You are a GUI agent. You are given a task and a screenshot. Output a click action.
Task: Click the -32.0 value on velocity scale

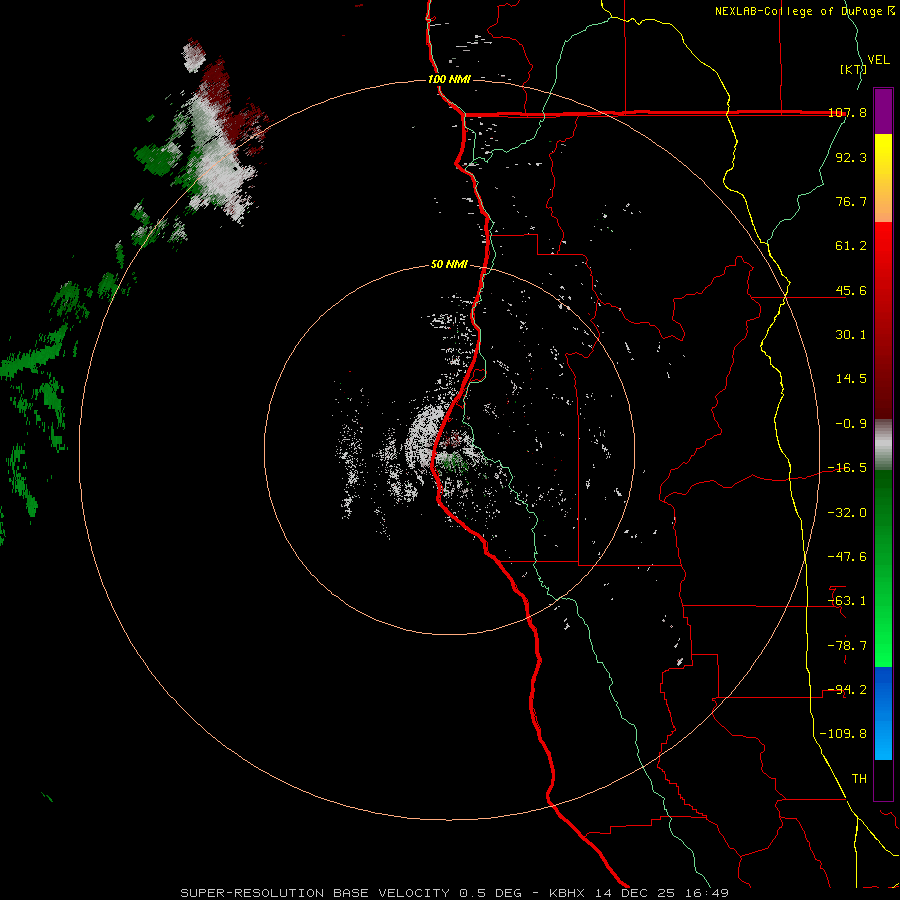pos(848,513)
